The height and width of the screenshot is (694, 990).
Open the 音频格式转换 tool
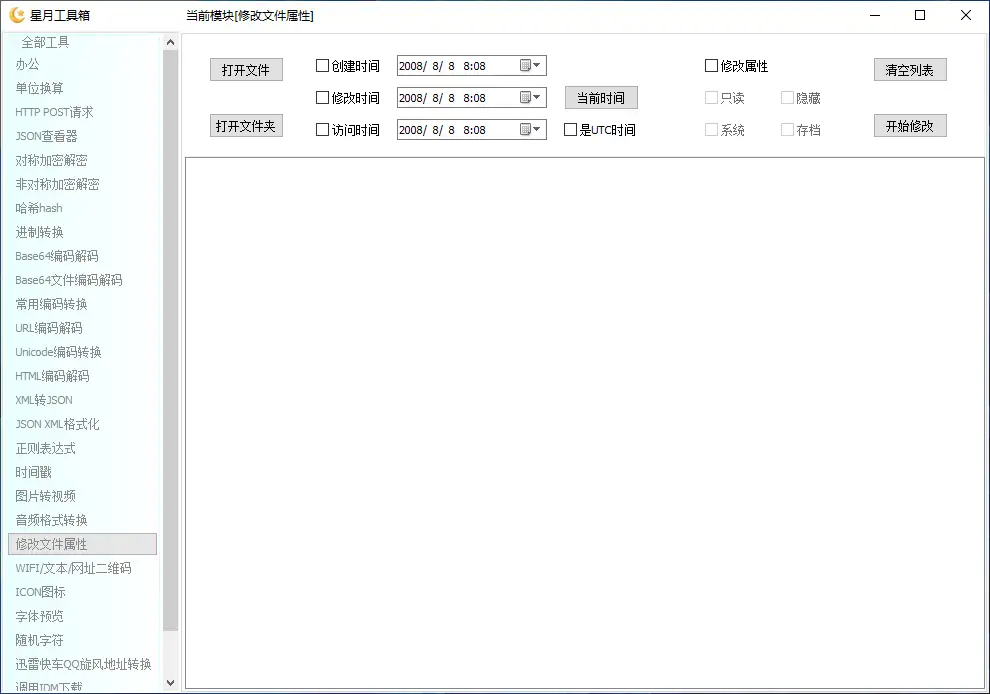click(51, 520)
